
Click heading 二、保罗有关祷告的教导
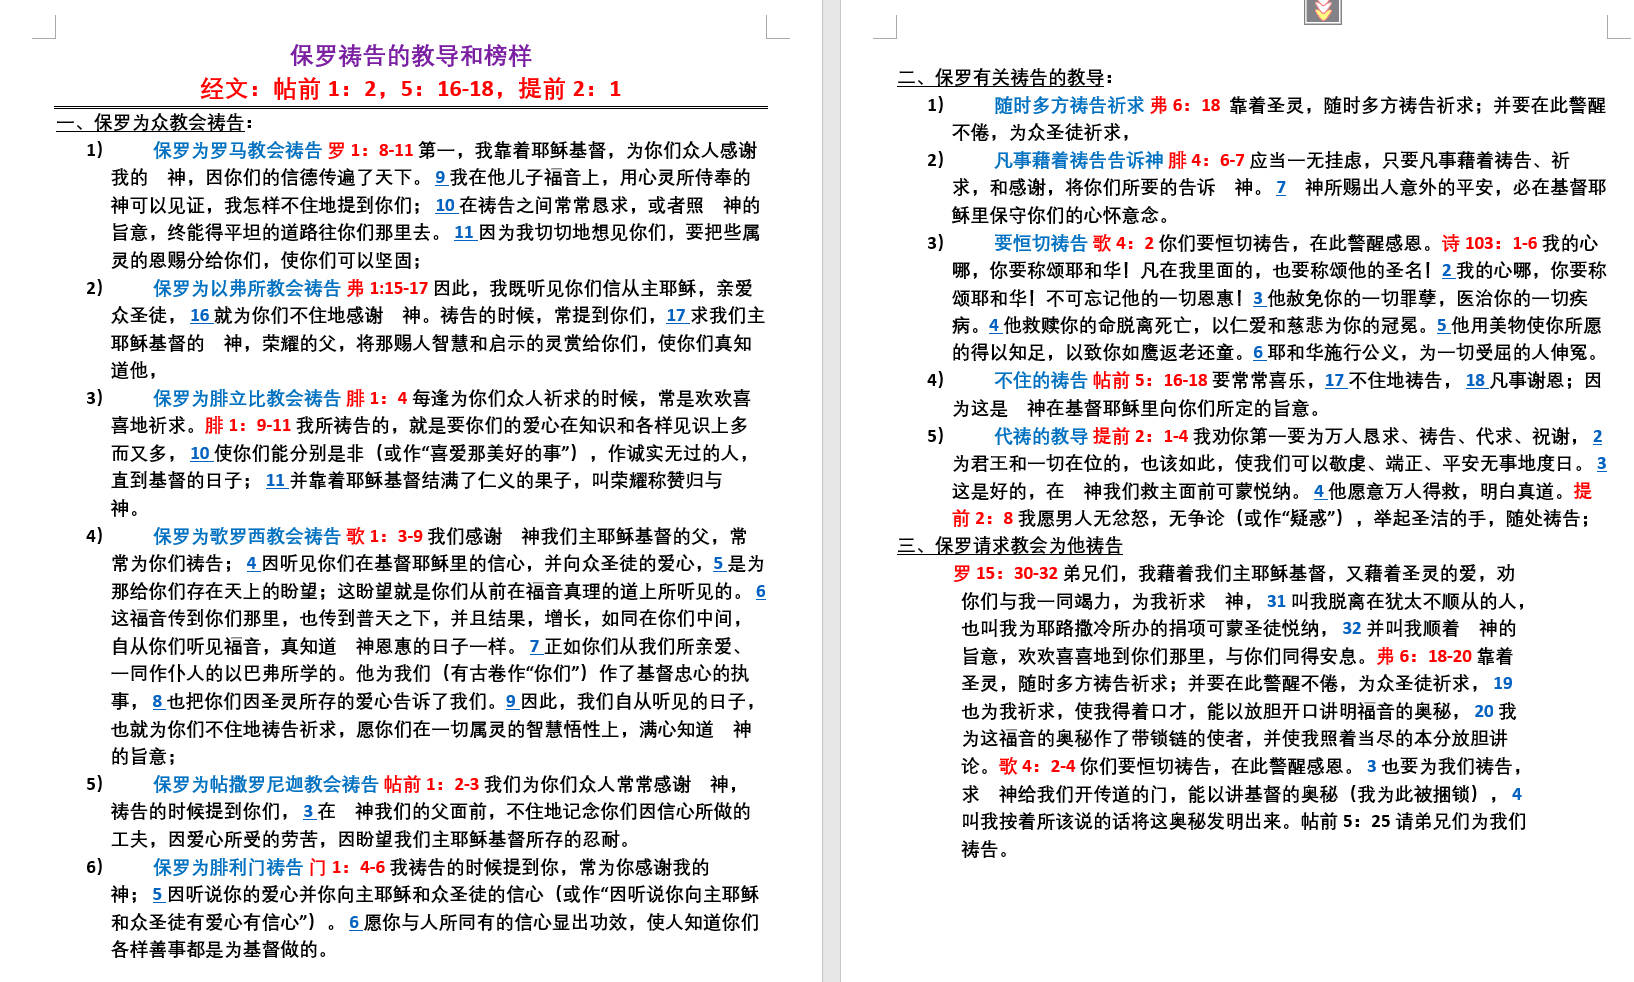pyautogui.click(x=1004, y=78)
